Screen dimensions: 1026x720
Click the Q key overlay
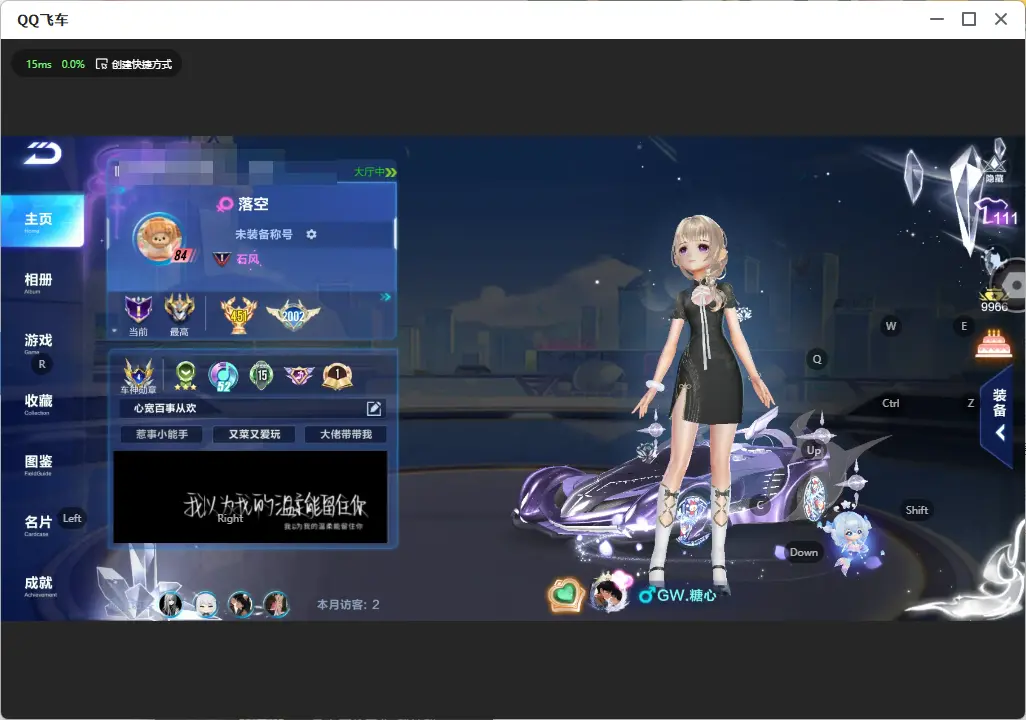pos(817,359)
